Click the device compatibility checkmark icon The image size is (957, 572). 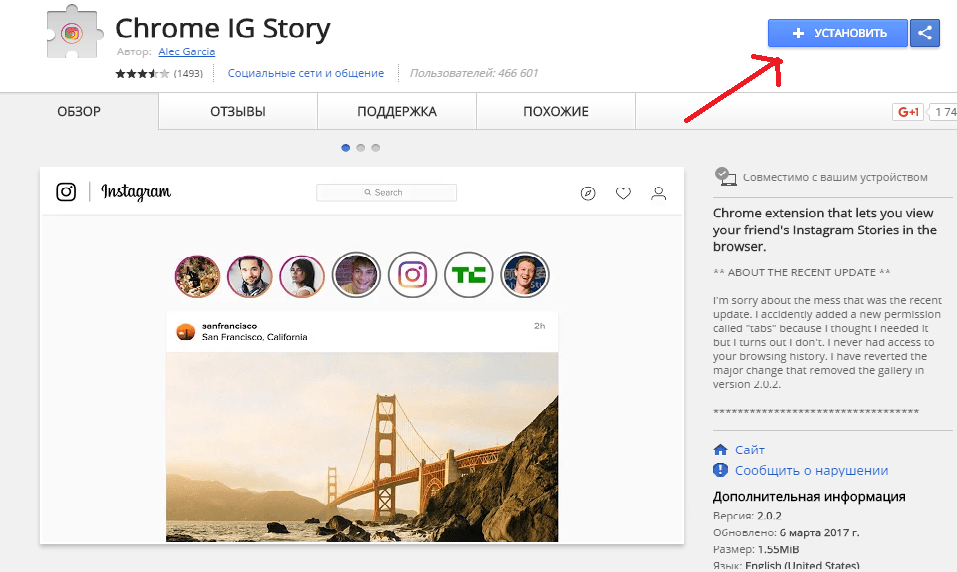pos(725,177)
